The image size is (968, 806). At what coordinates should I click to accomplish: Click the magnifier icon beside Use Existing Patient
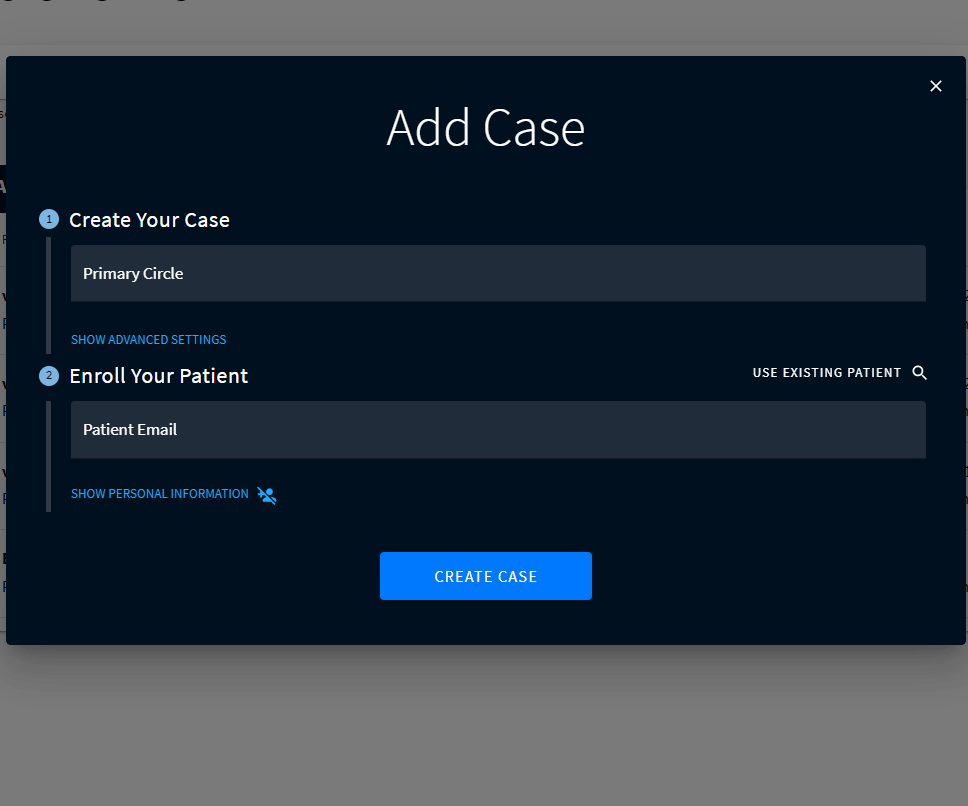920,373
